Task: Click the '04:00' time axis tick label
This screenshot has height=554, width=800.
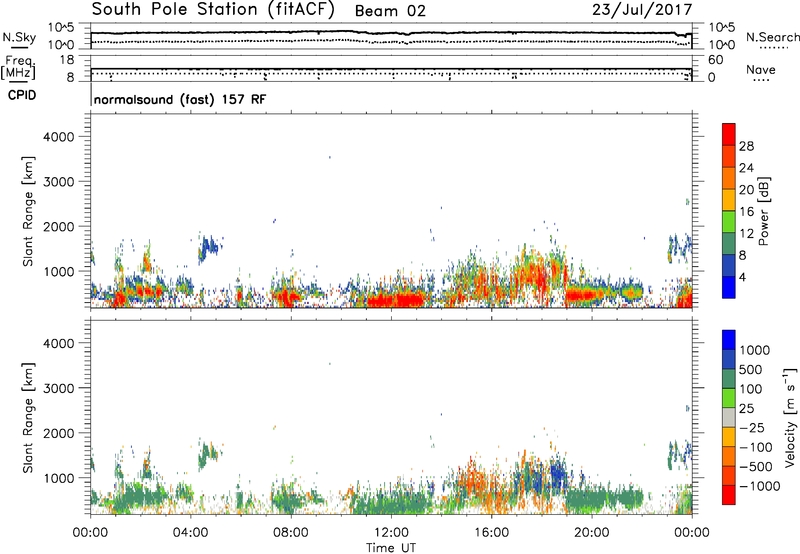Action: 190,533
